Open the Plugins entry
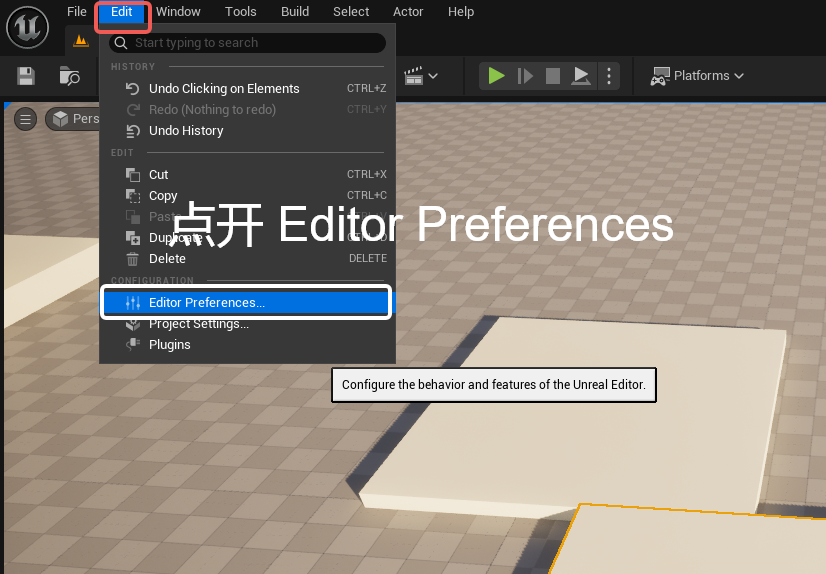826x574 pixels. [x=248, y=344]
